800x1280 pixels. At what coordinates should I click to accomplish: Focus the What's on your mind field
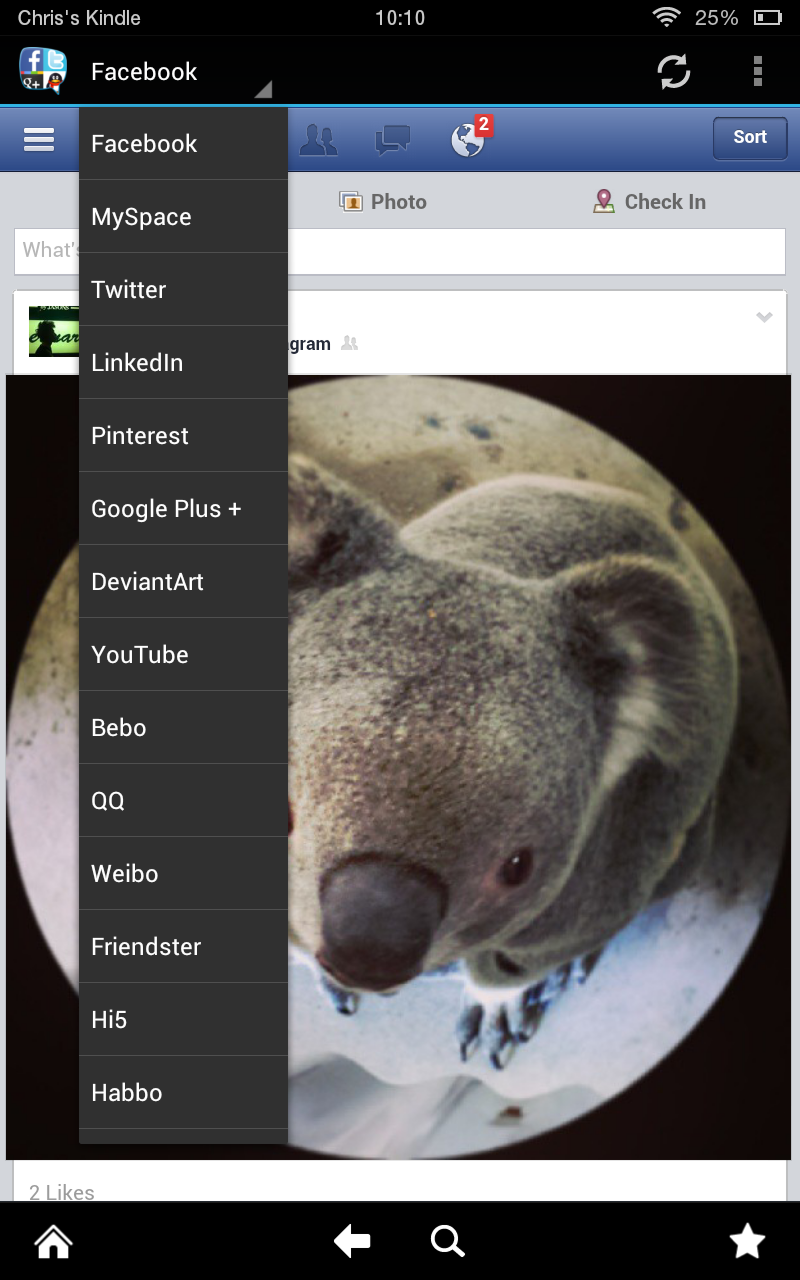[x=399, y=251]
